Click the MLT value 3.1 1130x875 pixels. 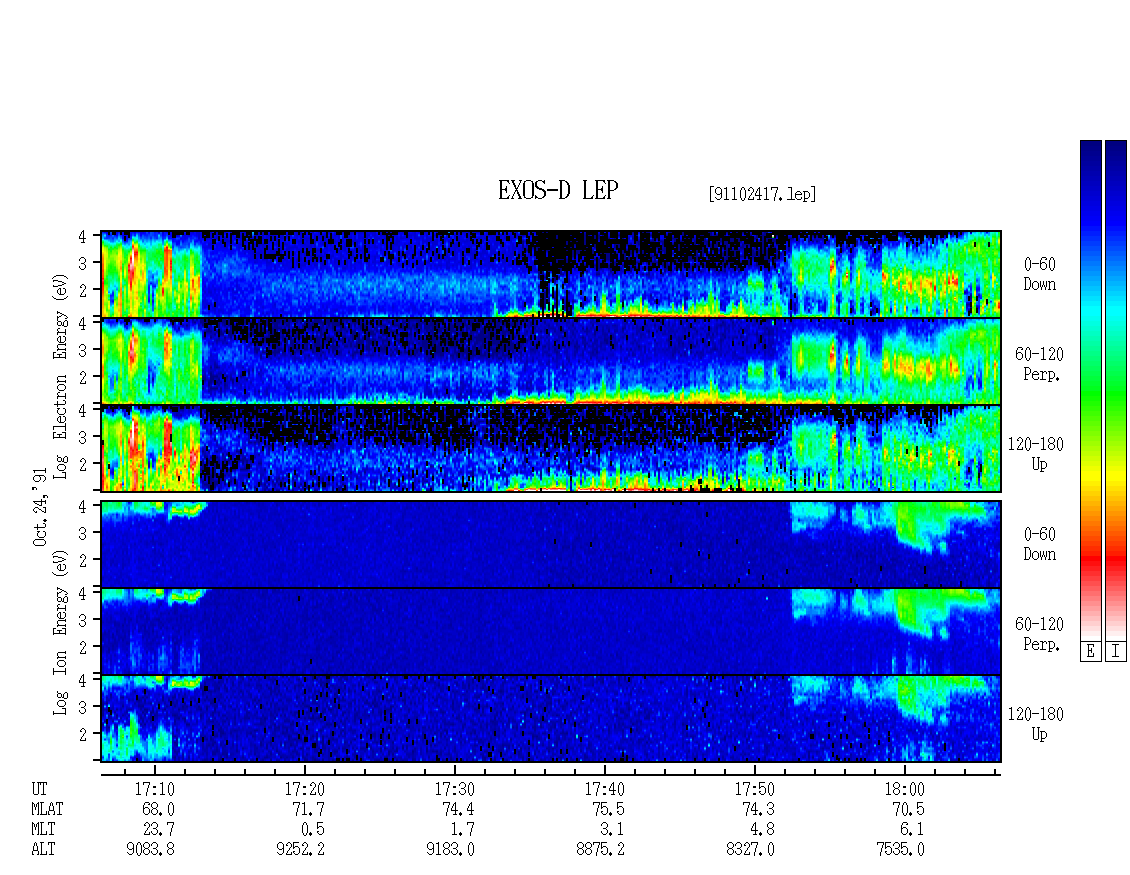pos(613,830)
